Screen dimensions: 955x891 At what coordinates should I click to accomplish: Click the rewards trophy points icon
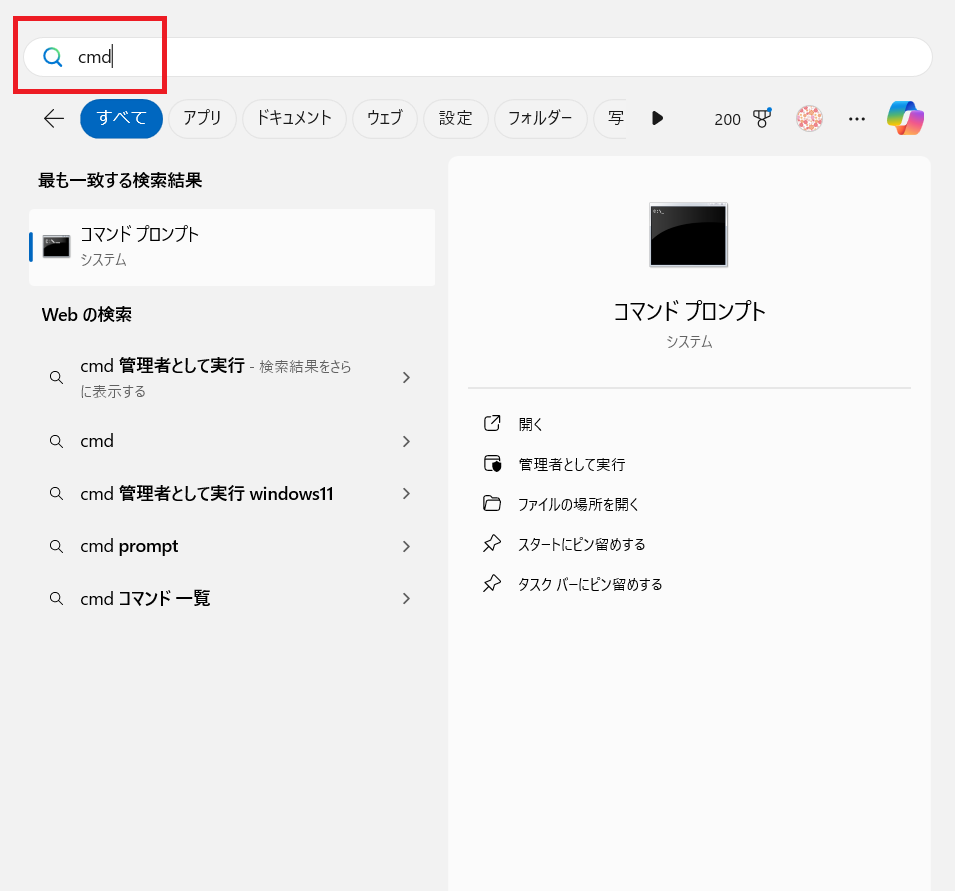[x=762, y=119]
